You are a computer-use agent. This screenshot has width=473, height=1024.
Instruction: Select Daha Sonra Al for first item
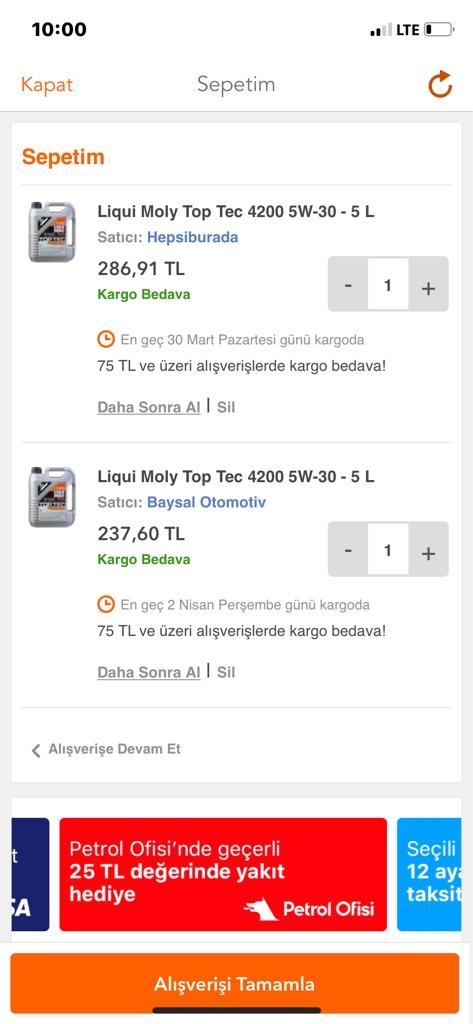(x=149, y=408)
